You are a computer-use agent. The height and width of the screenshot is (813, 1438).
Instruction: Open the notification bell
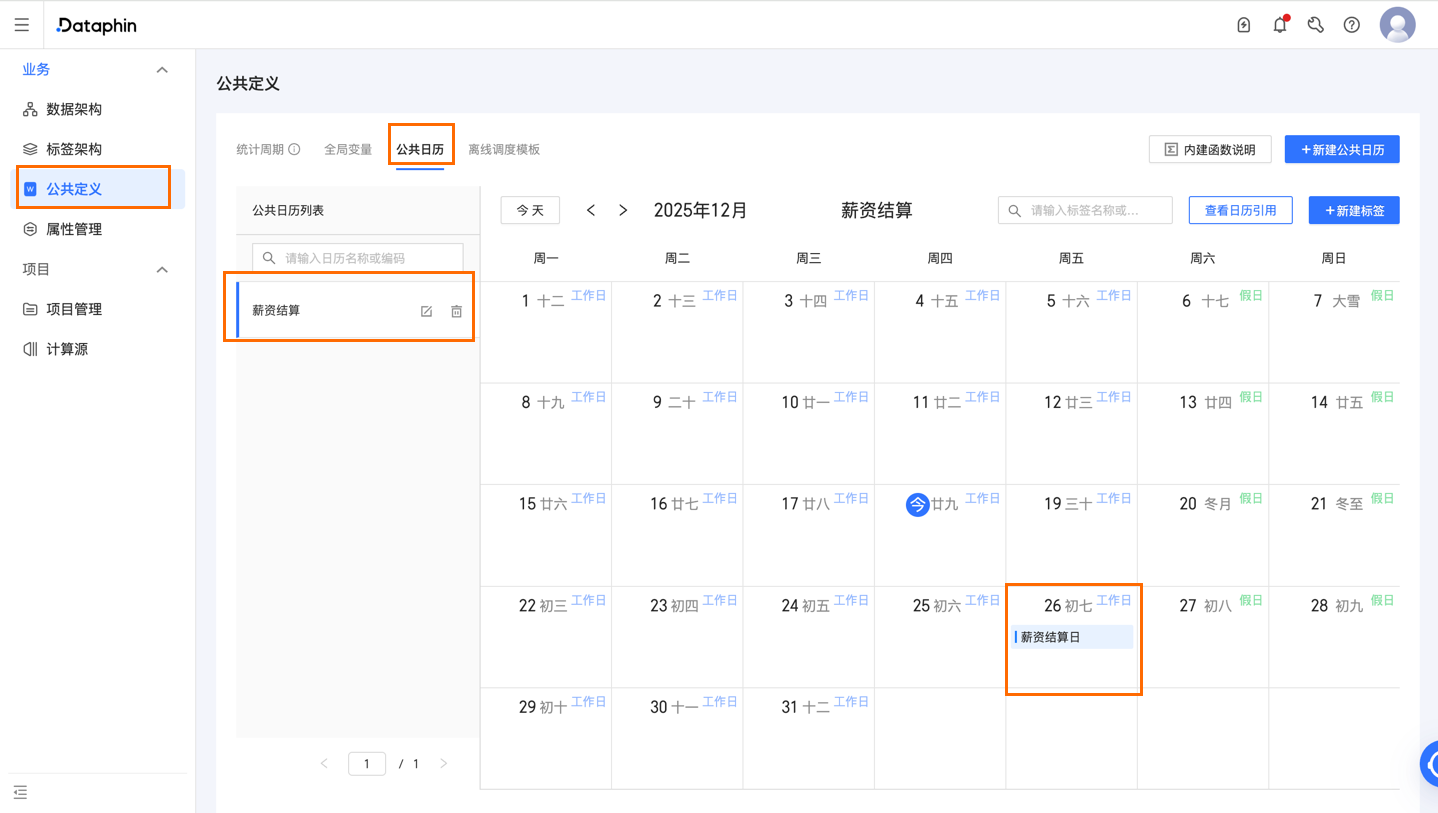coord(1280,25)
